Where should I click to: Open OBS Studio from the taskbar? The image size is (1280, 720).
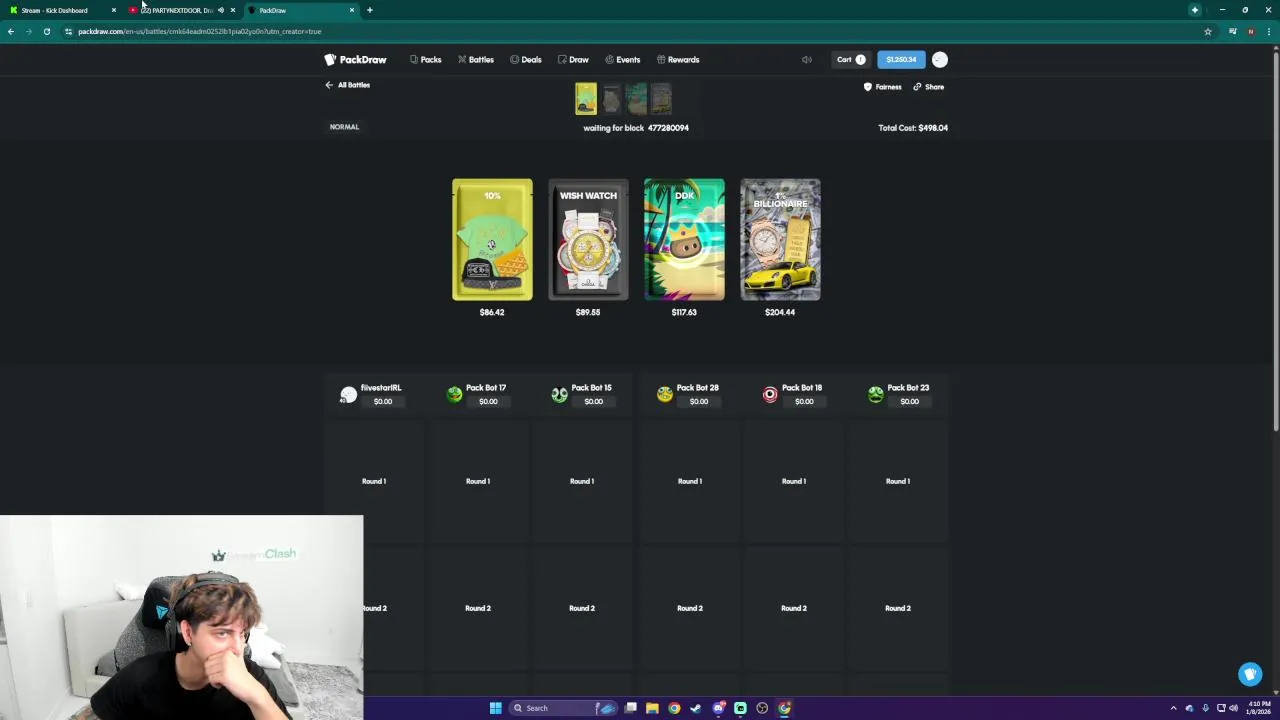(x=762, y=708)
